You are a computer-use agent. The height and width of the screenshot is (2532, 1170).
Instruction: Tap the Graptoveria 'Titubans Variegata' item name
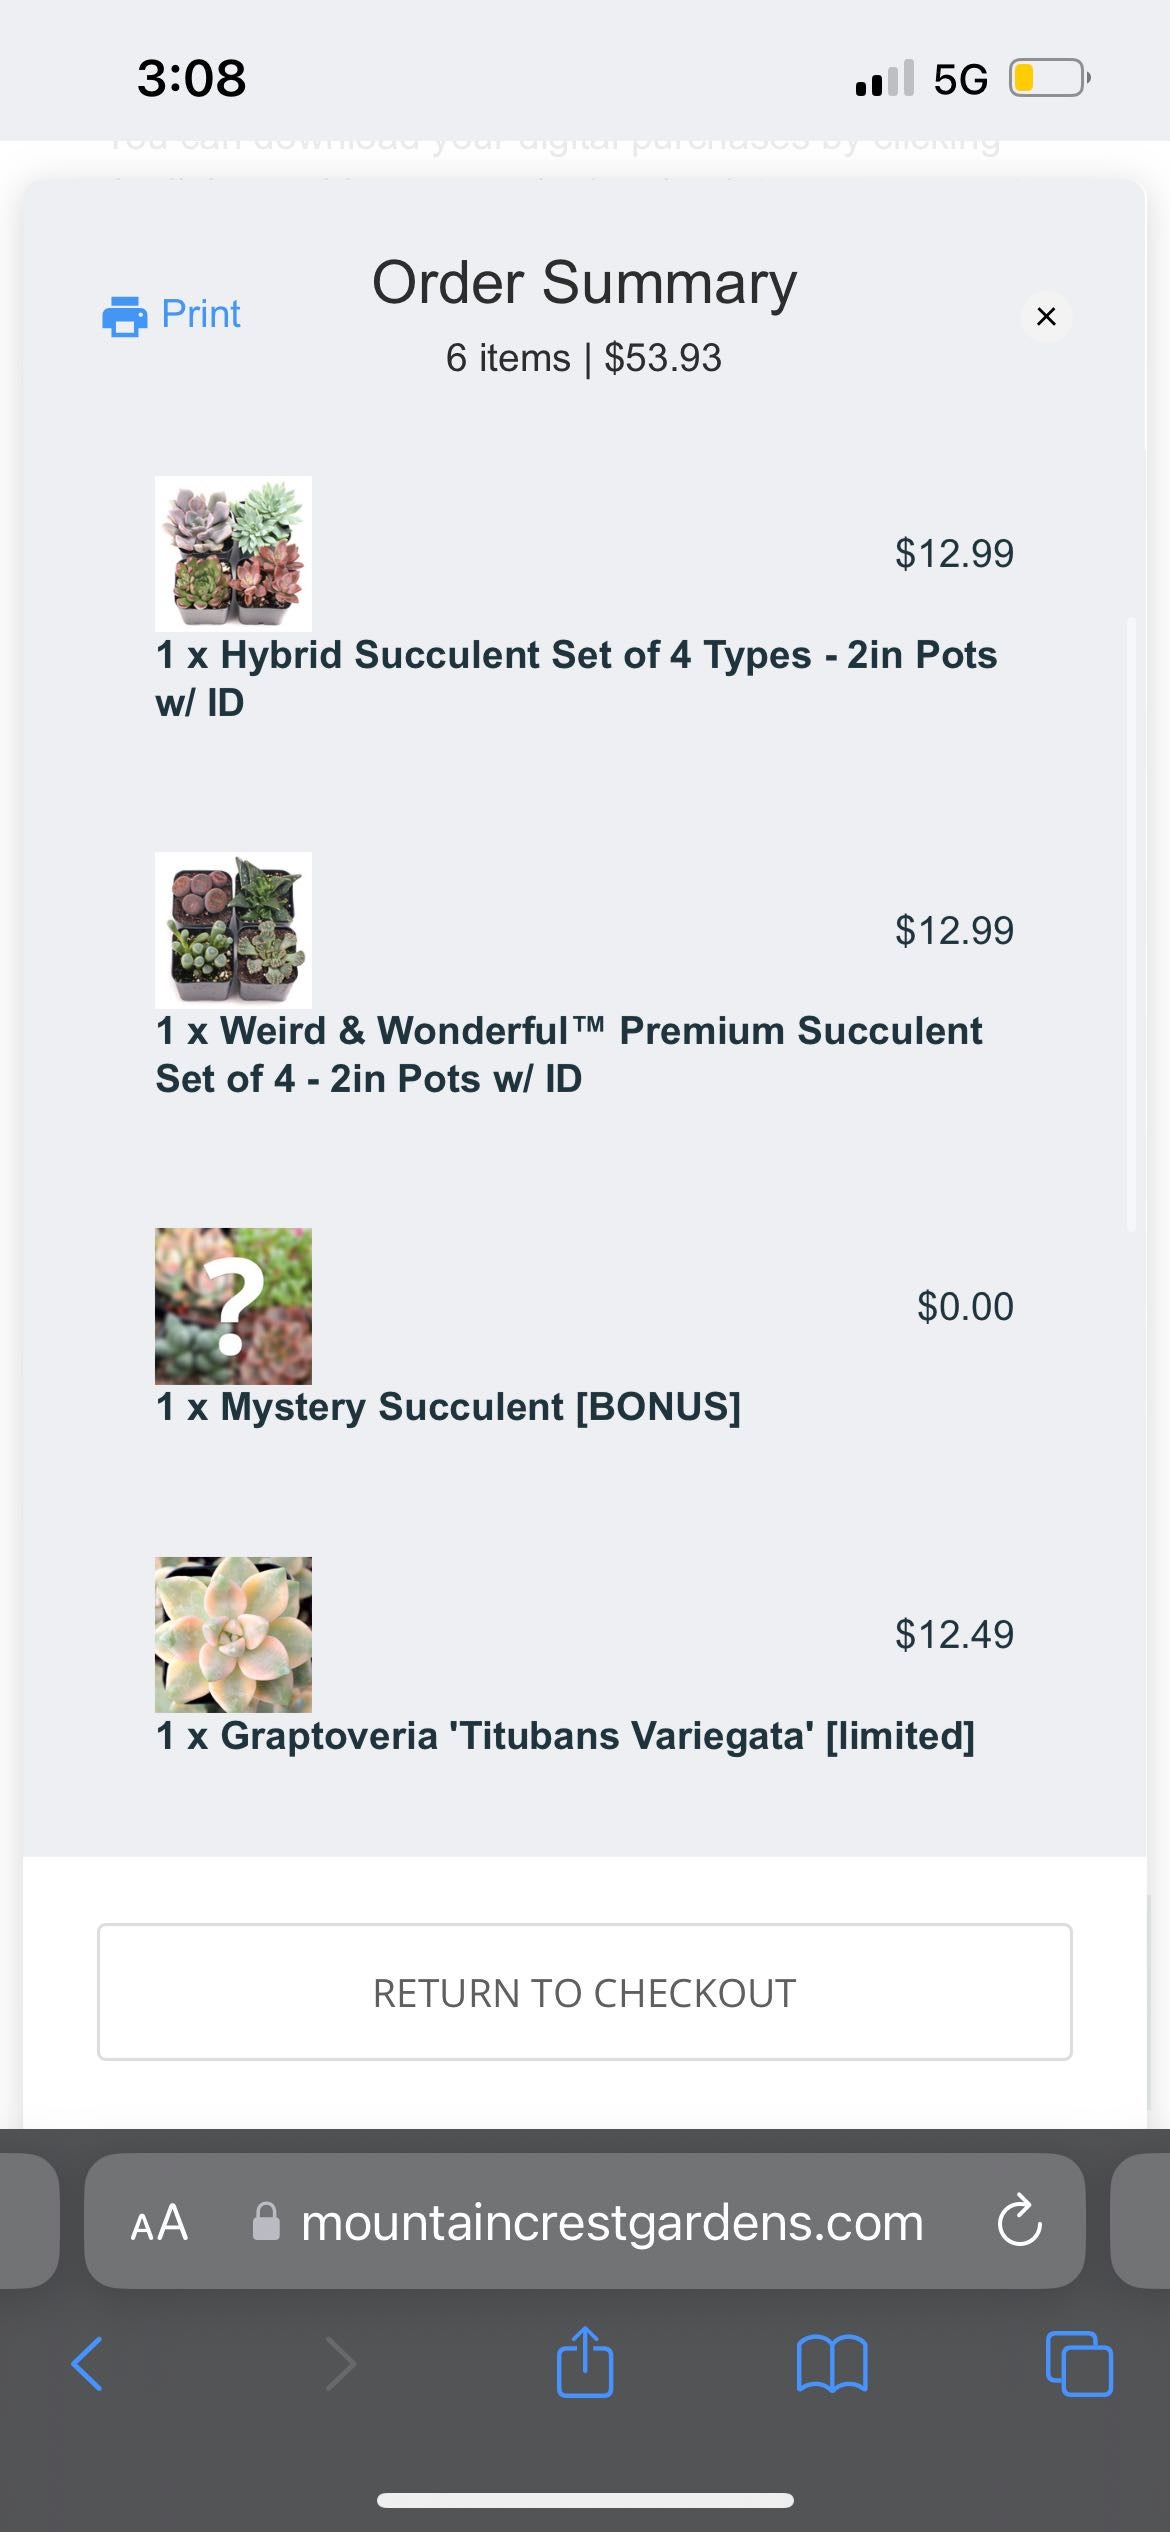click(565, 1736)
